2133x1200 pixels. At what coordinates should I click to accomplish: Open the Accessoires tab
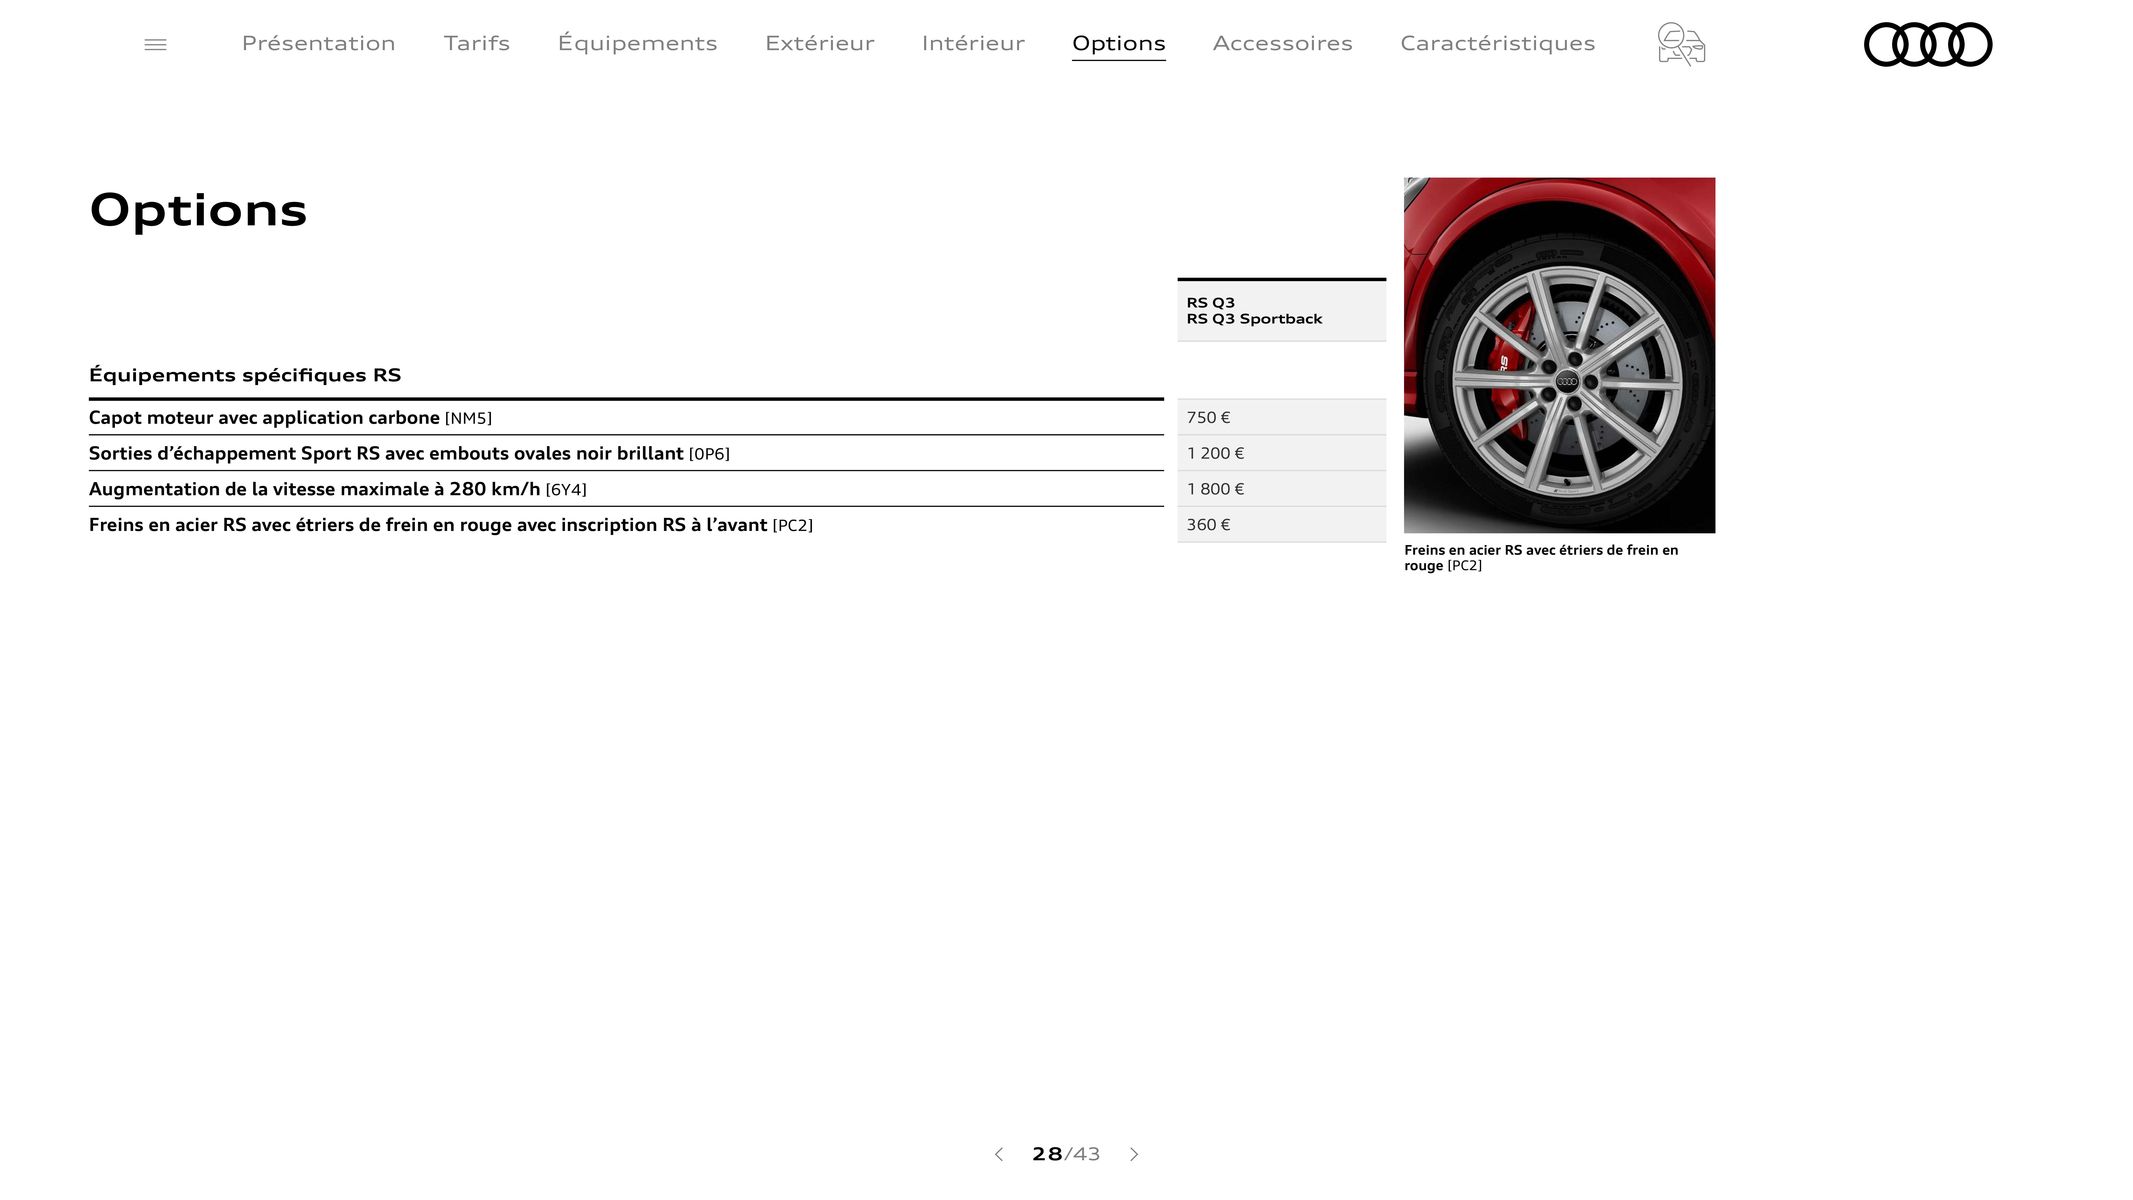tap(1283, 43)
